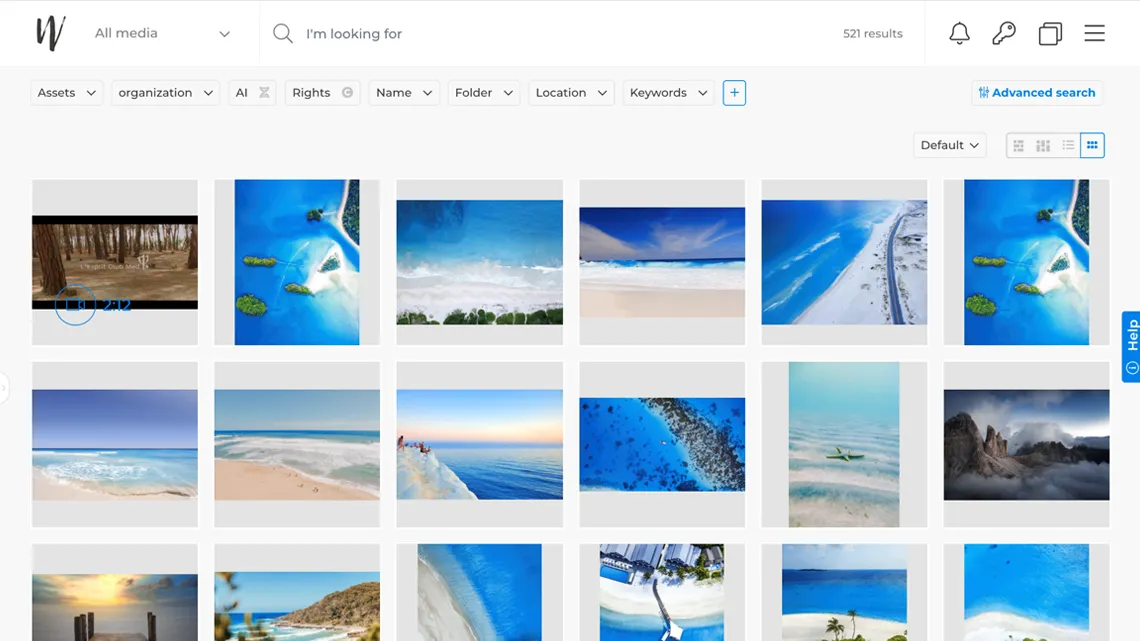Select the small grid view icon

tap(1092, 145)
